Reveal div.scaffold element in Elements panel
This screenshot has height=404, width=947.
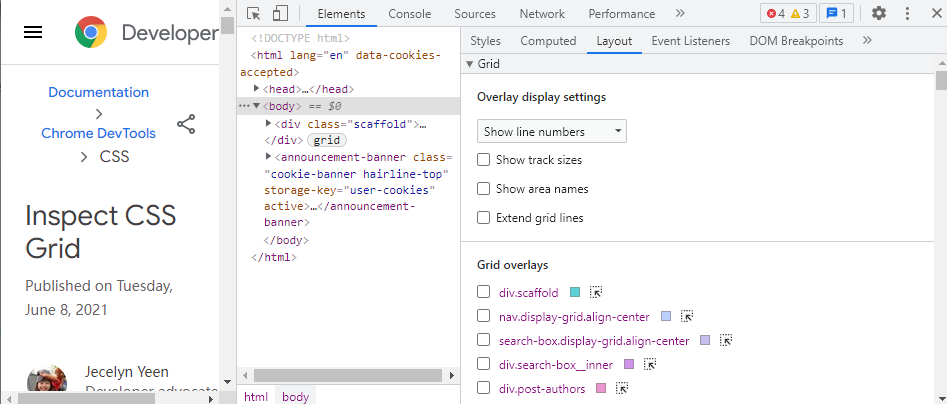pyautogui.click(x=596, y=292)
